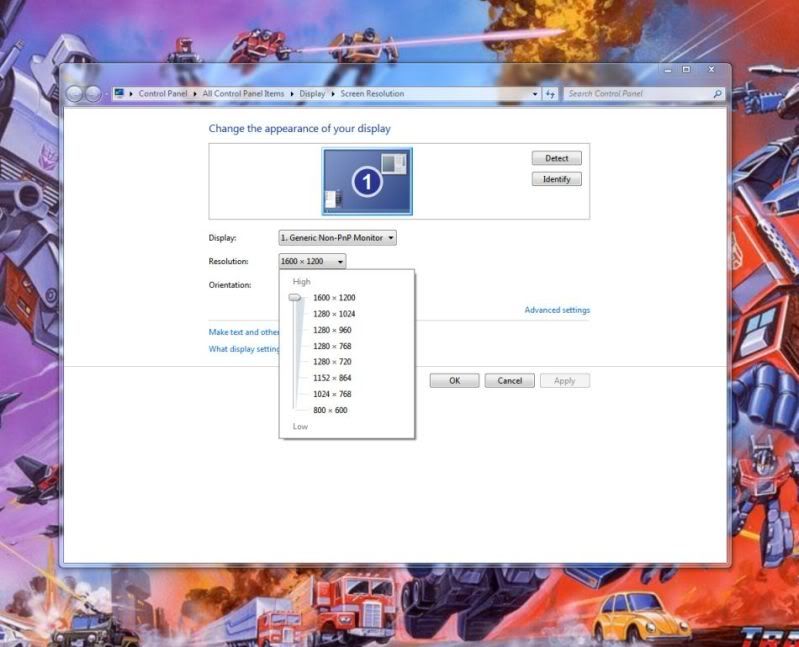This screenshot has height=647, width=799.
Task: Choose 1280 × 720 resolution
Action: click(x=332, y=362)
